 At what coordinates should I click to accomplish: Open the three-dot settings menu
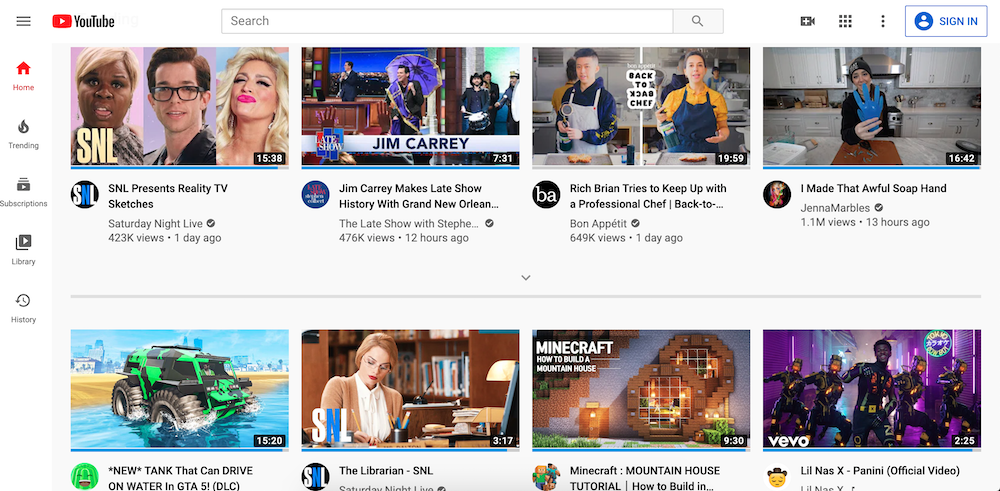tap(883, 21)
